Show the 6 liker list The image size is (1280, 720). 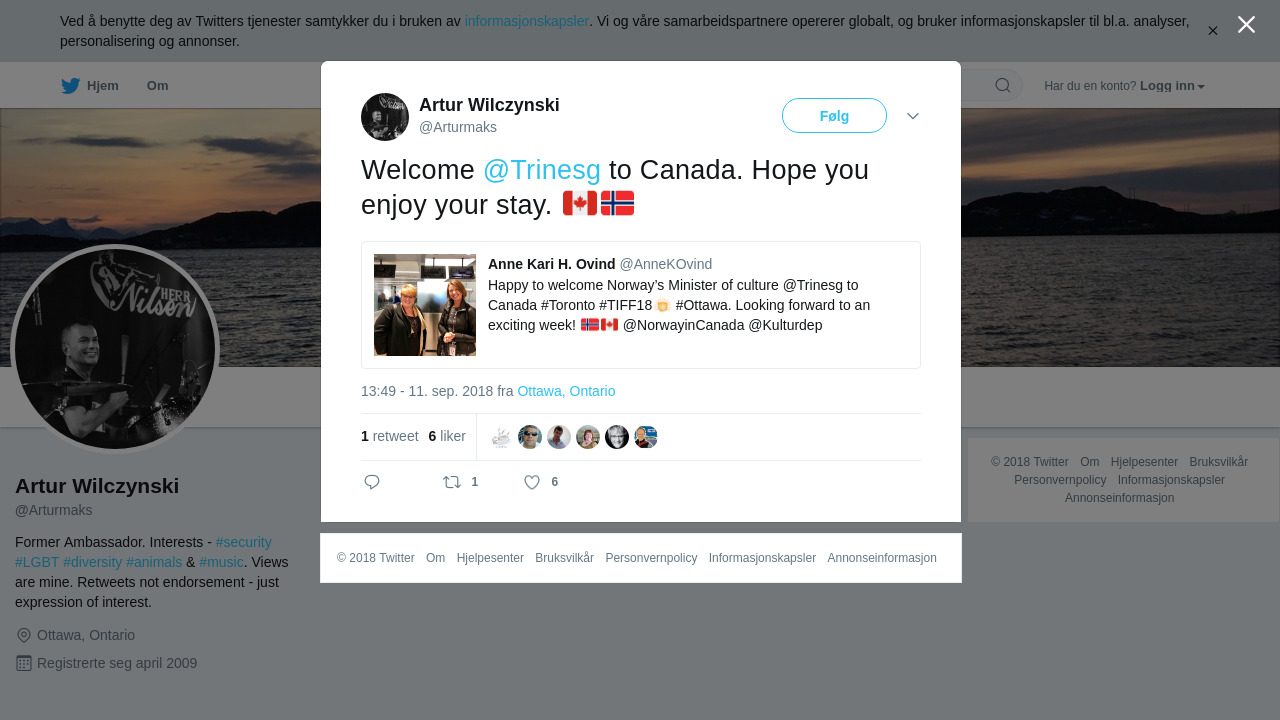[x=447, y=436]
